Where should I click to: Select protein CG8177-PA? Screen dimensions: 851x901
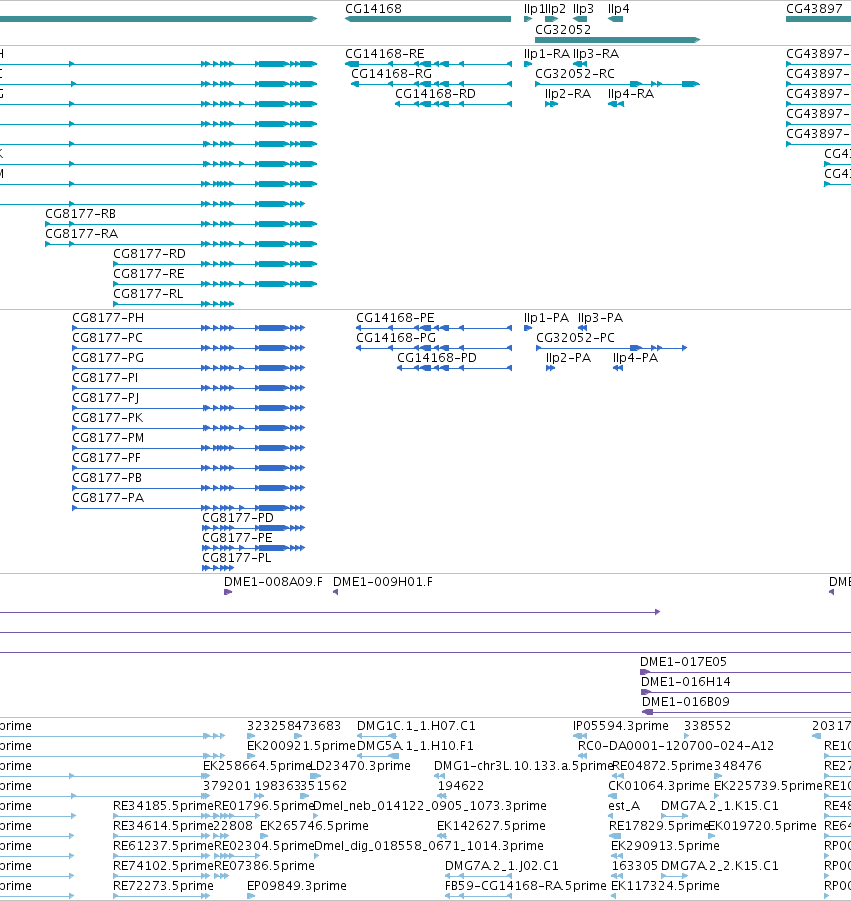click(x=108, y=498)
